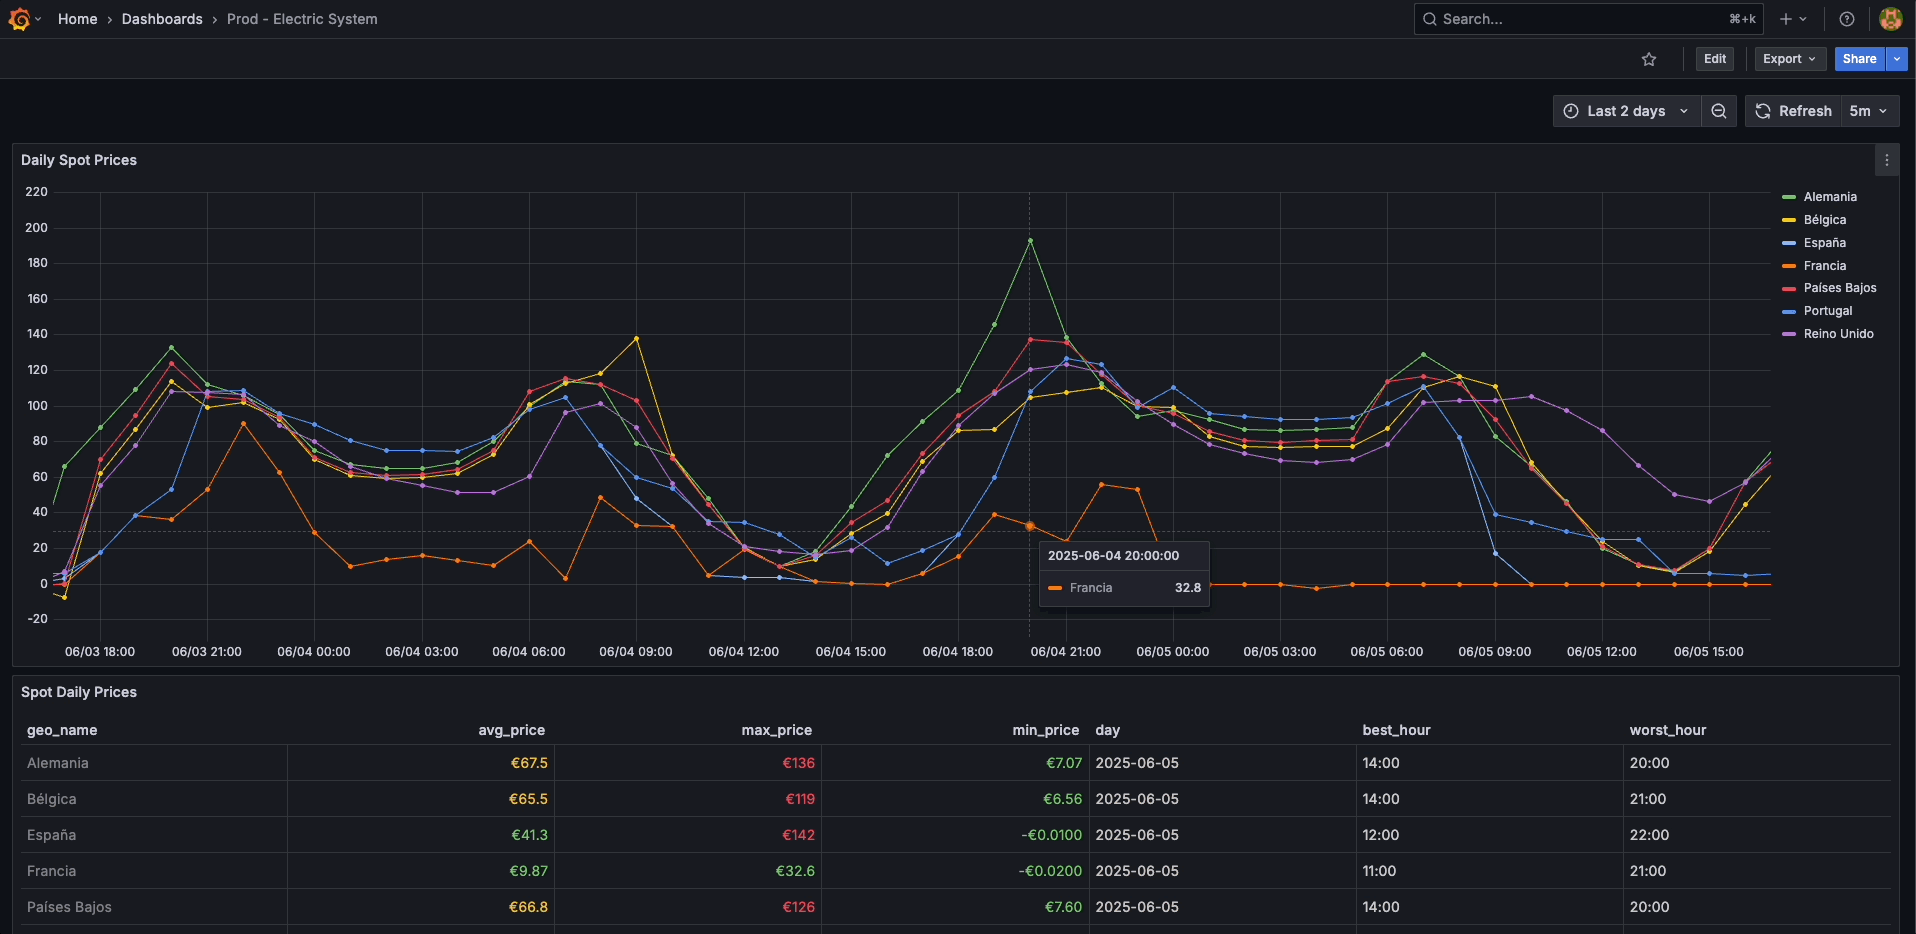Screen dimensions: 1916x934
Task: Open the help question mark icon
Action: [1847, 19]
